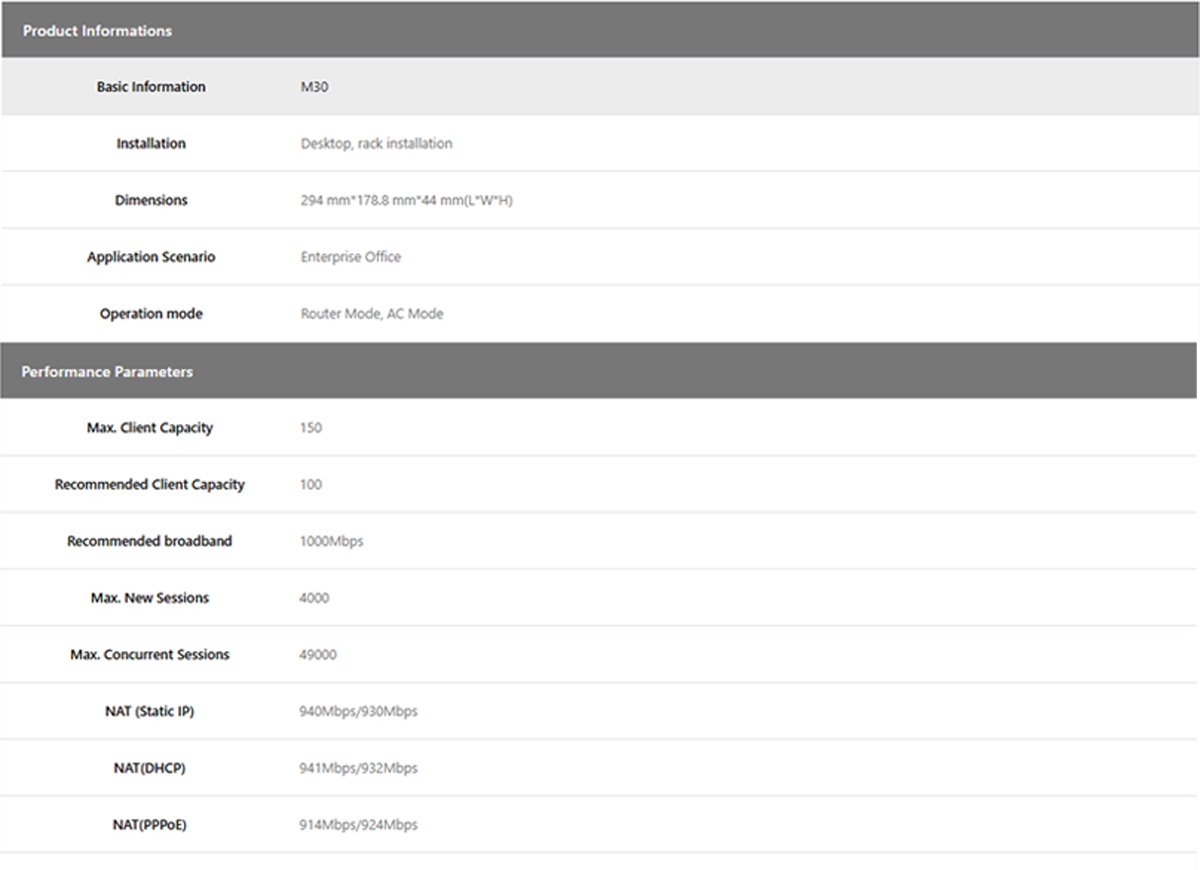
Task: Click the Desktop, rack installation text
Action: (x=376, y=144)
